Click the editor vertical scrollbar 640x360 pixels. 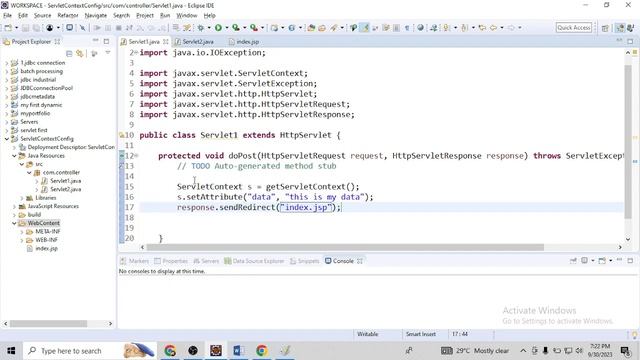tap(628, 143)
